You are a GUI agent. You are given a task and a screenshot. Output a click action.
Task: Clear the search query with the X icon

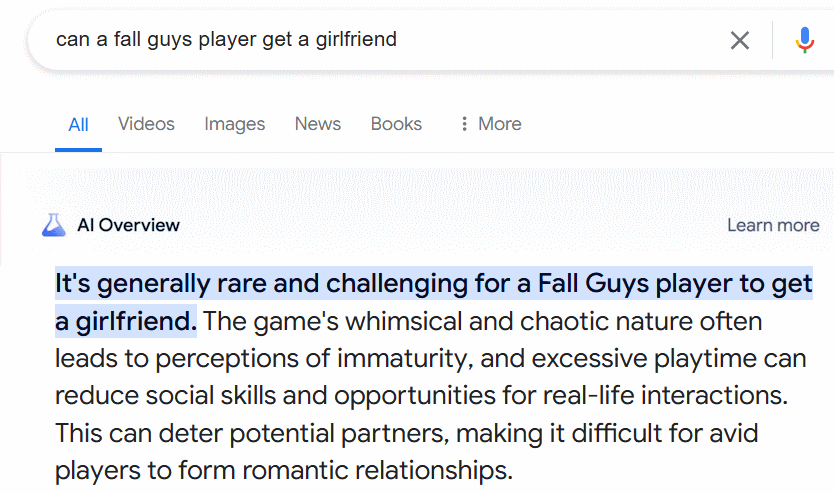pos(739,40)
